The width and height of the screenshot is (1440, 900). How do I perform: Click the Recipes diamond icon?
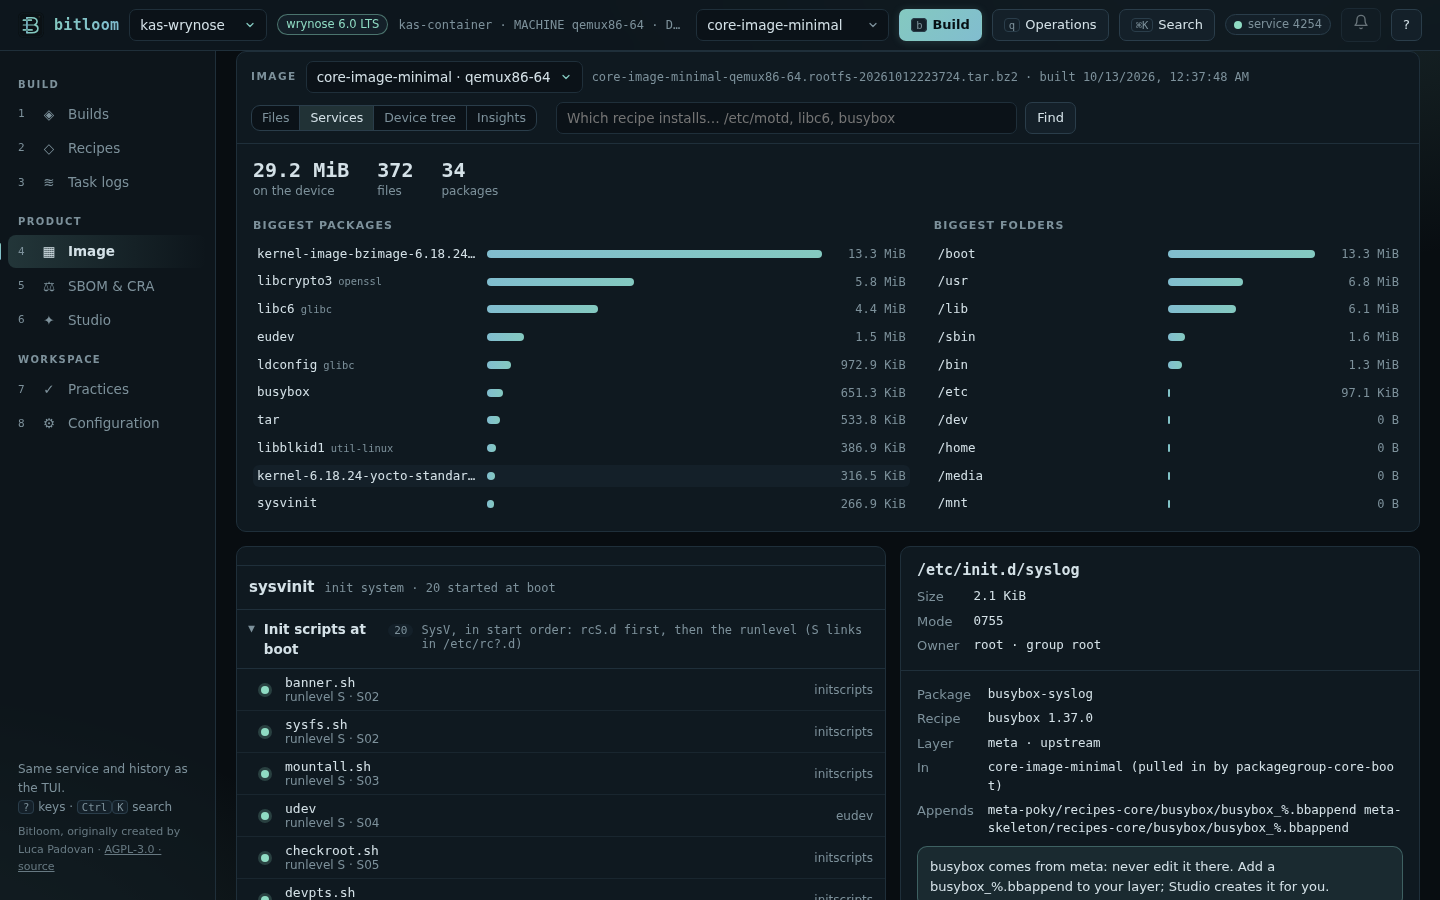(49, 149)
